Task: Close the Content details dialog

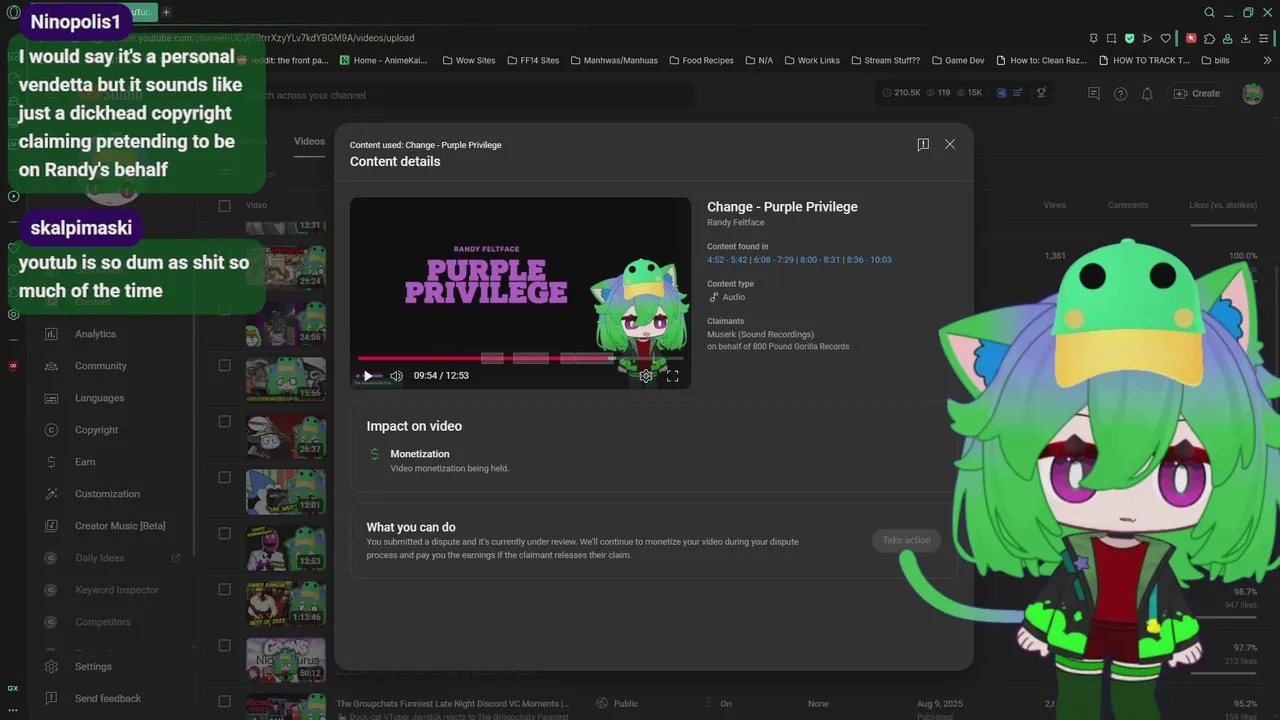Action: tap(950, 144)
